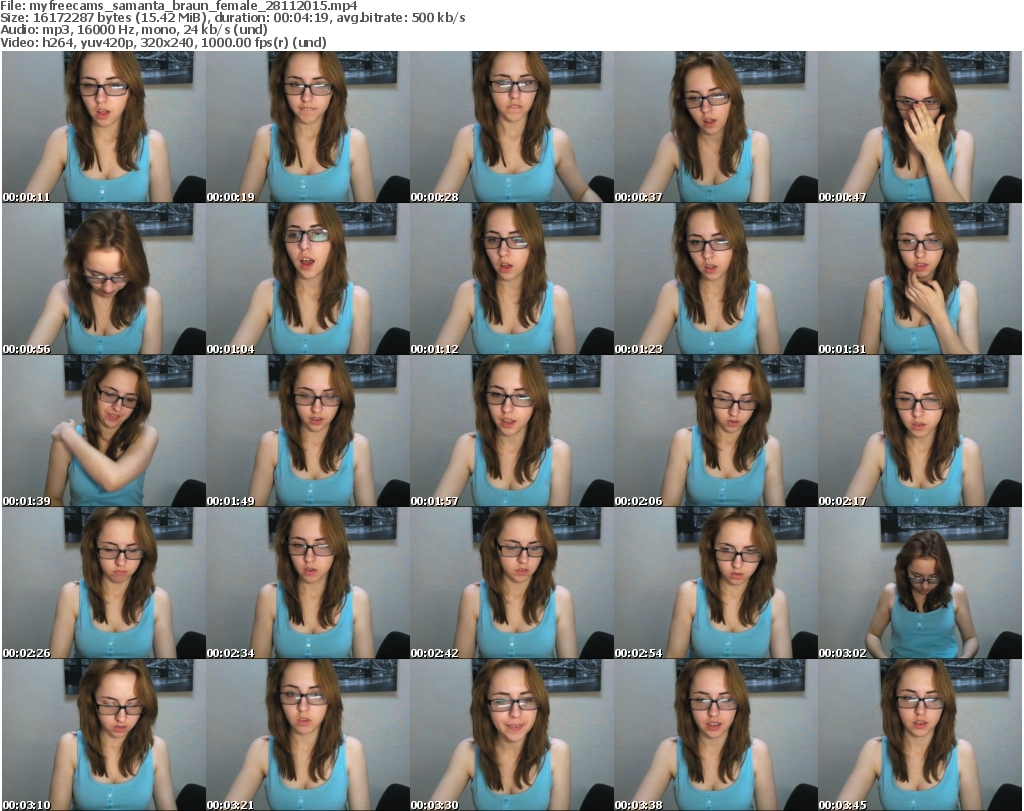This screenshot has height=811, width=1024.
Task: Select the thumbnail frame at 00:00:47
Action: click(x=920, y=127)
